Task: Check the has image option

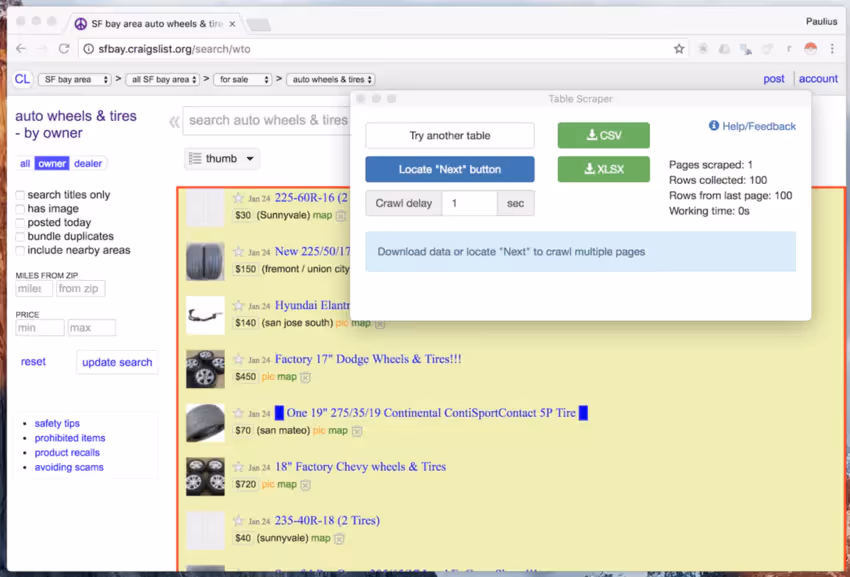Action: (x=19, y=208)
